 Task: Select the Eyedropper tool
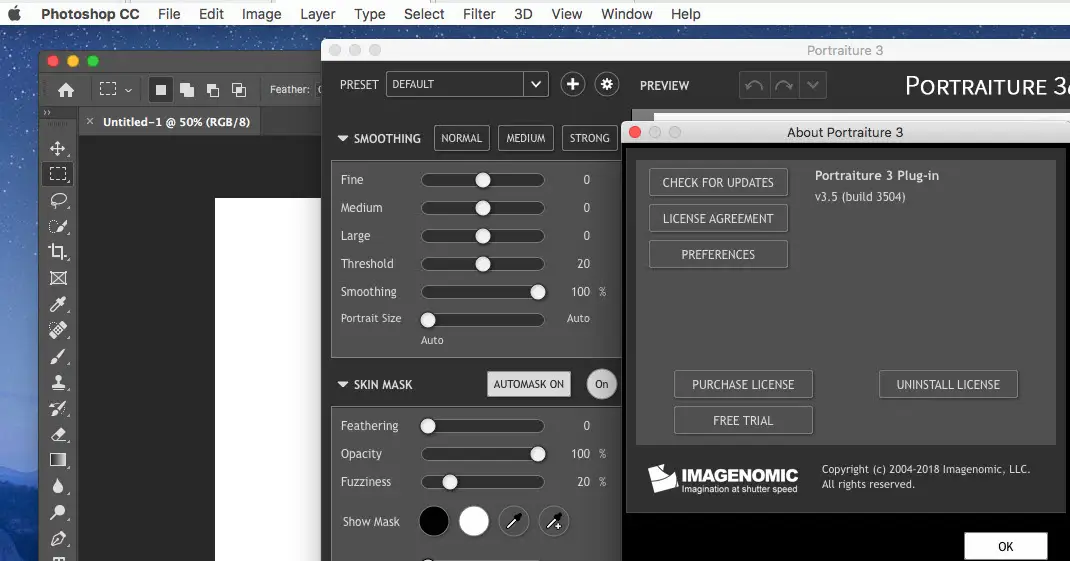58,304
